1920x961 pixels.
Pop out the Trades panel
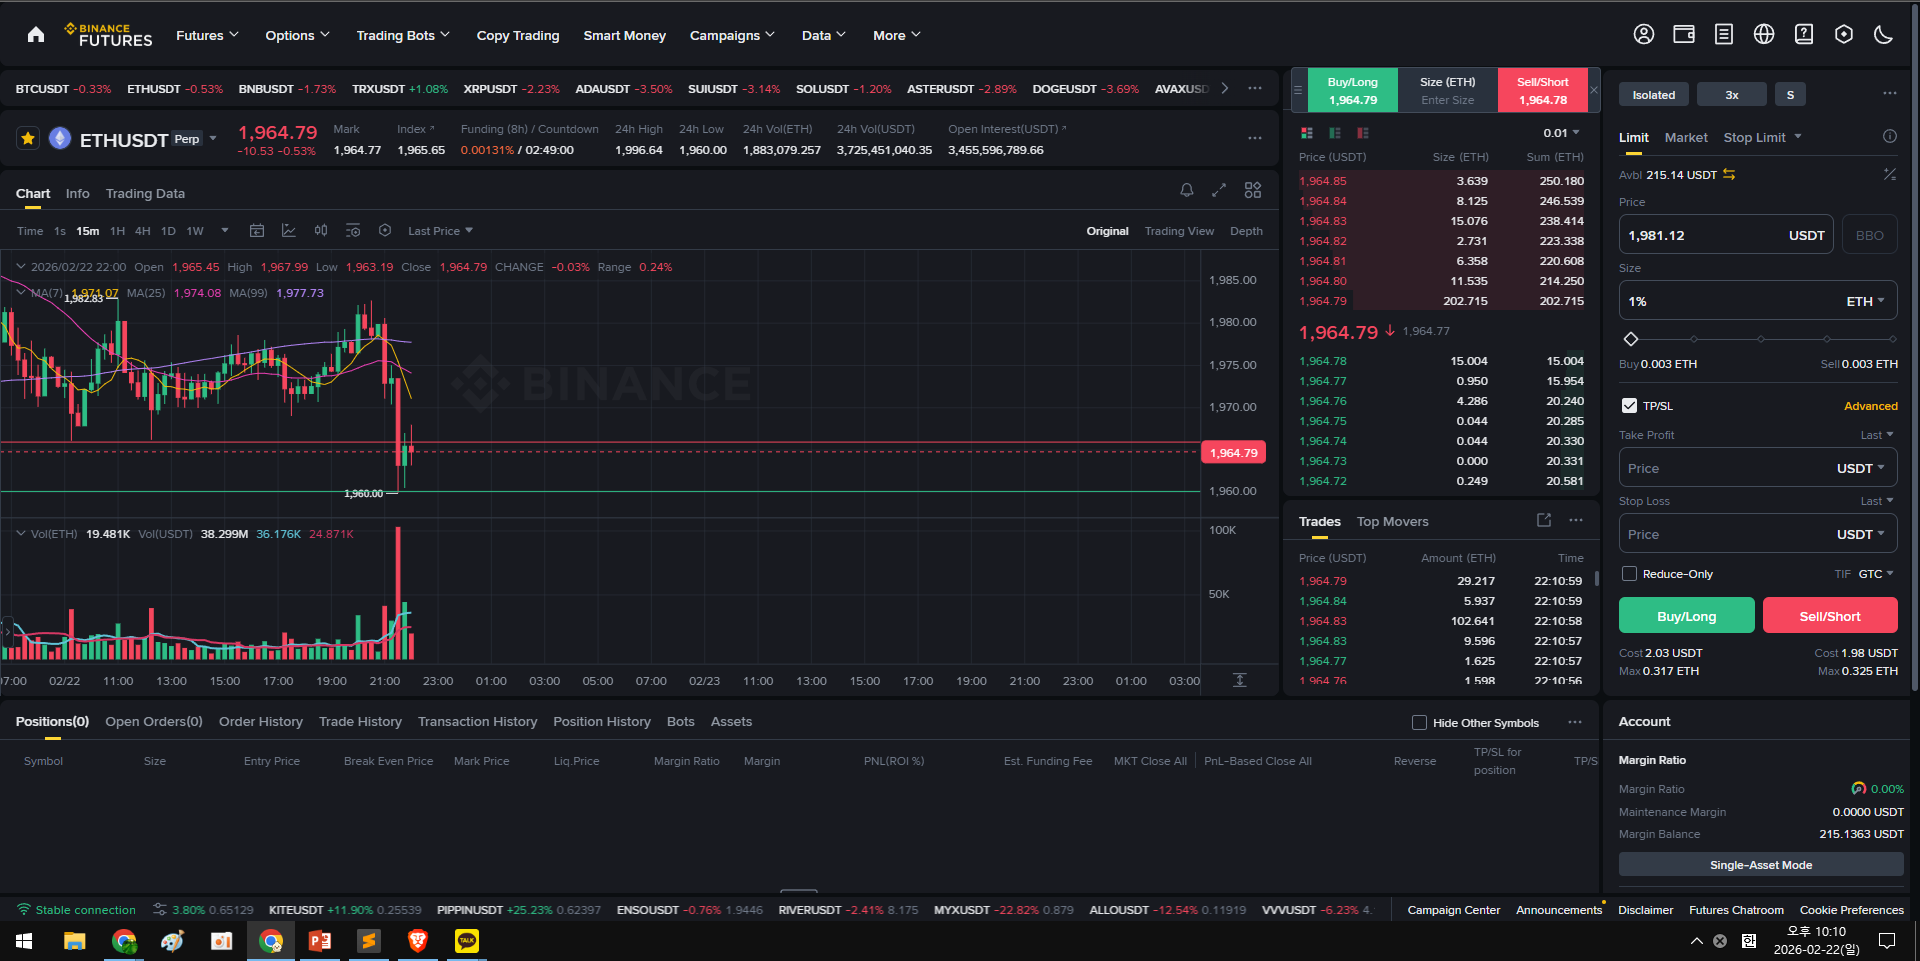[1544, 520]
